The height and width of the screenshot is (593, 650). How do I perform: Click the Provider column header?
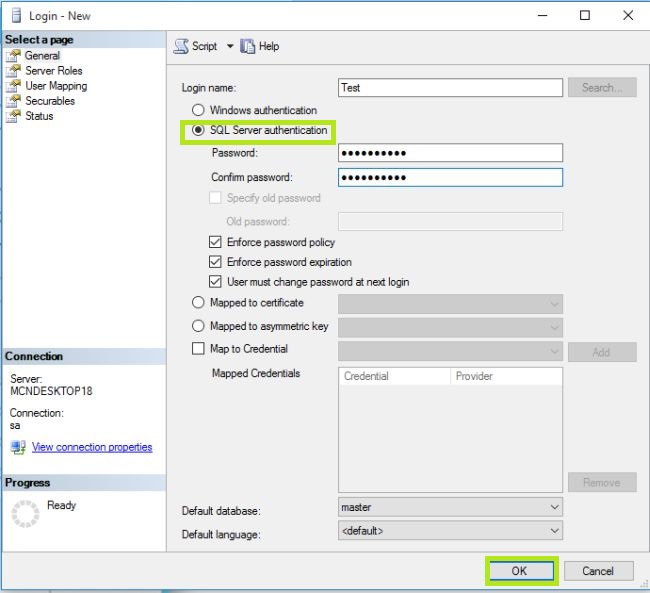click(x=506, y=376)
